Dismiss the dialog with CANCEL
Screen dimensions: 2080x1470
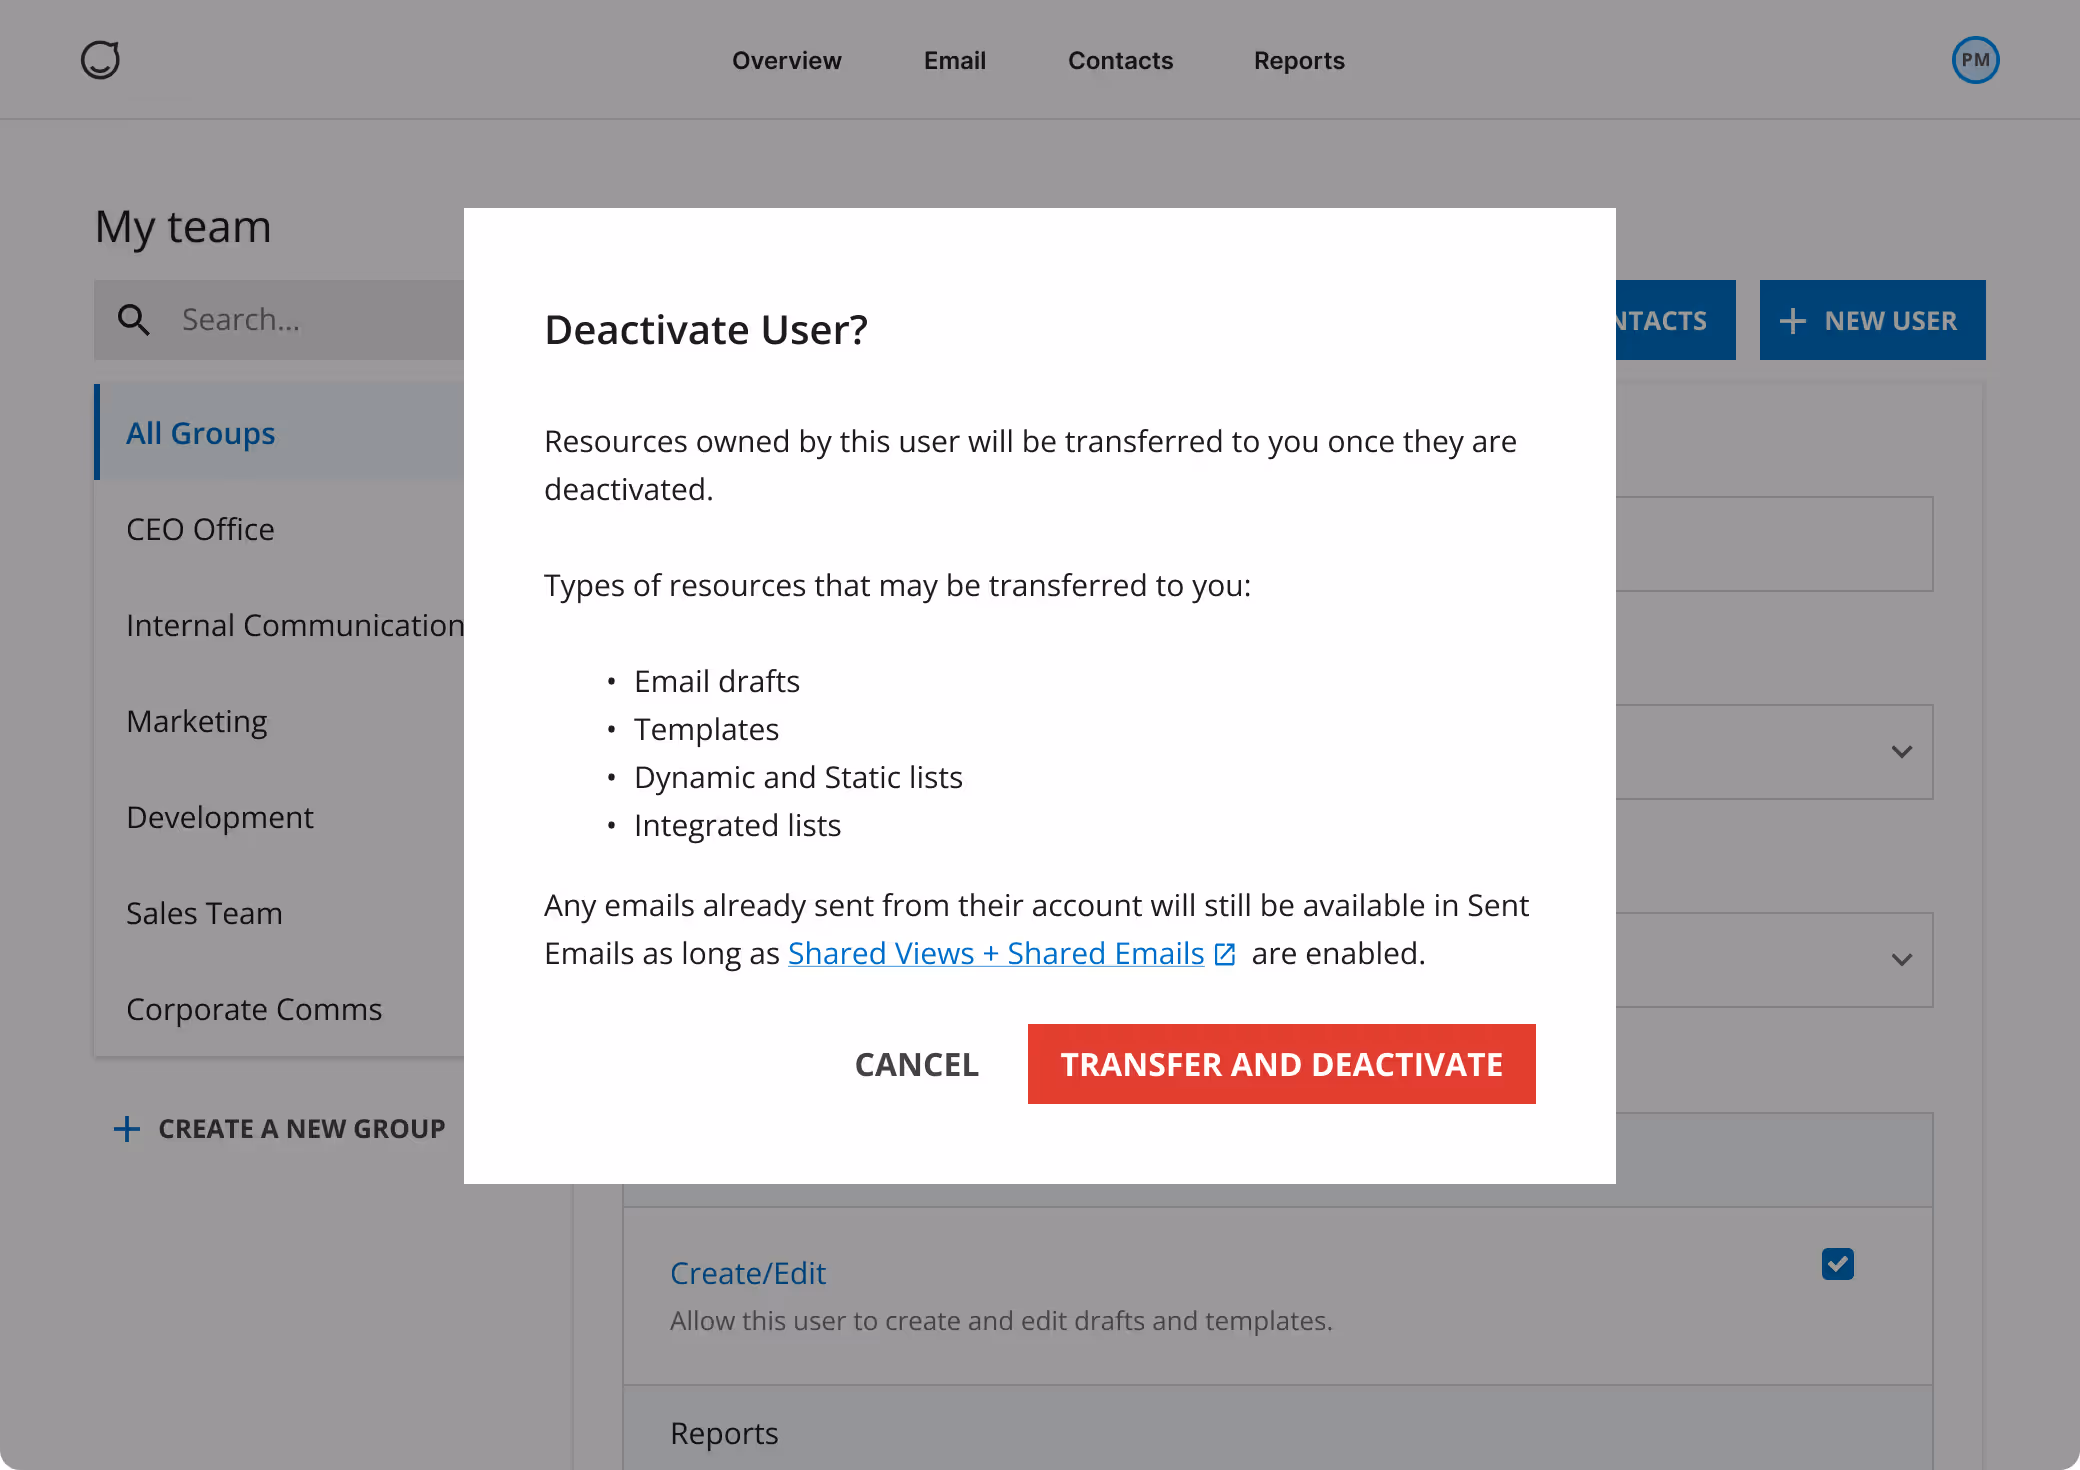click(x=916, y=1064)
